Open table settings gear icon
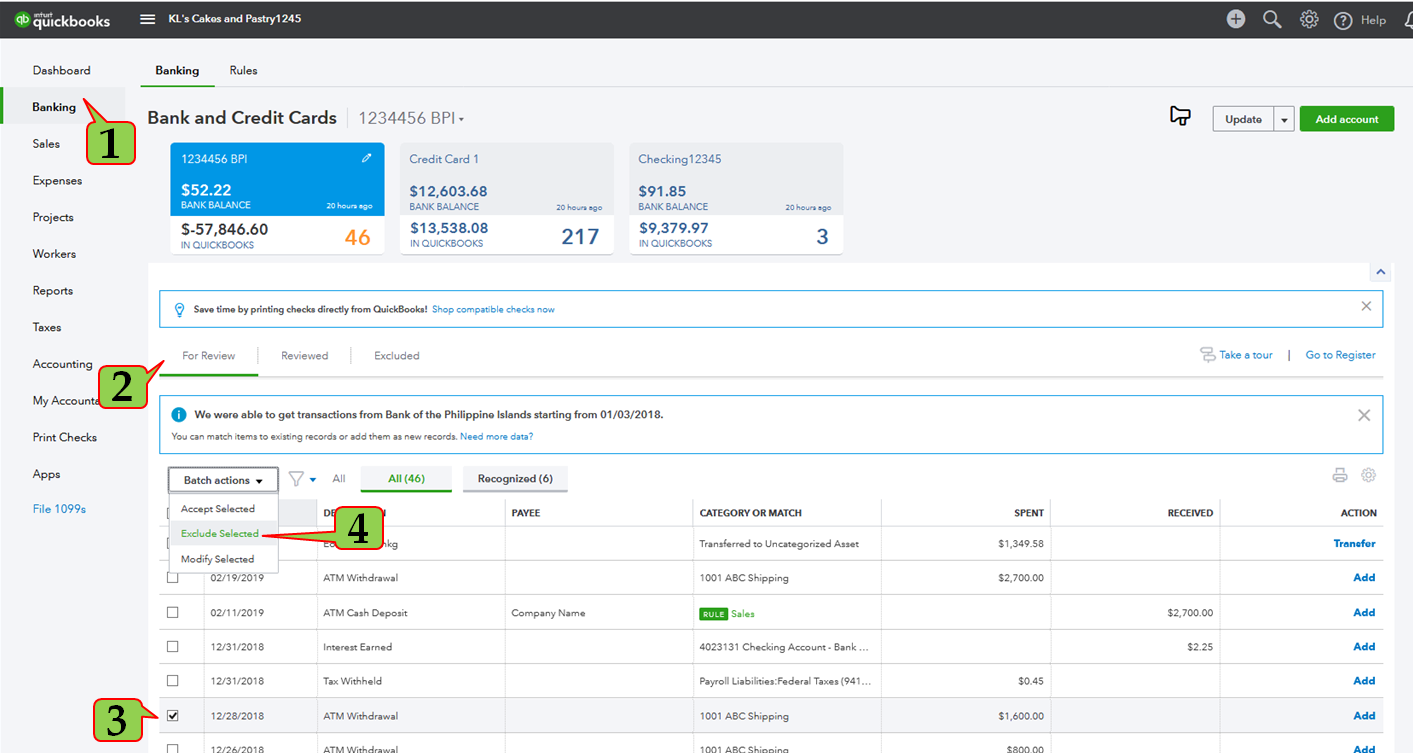This screenshot has width=1413, height=753. pos(1368,476)
